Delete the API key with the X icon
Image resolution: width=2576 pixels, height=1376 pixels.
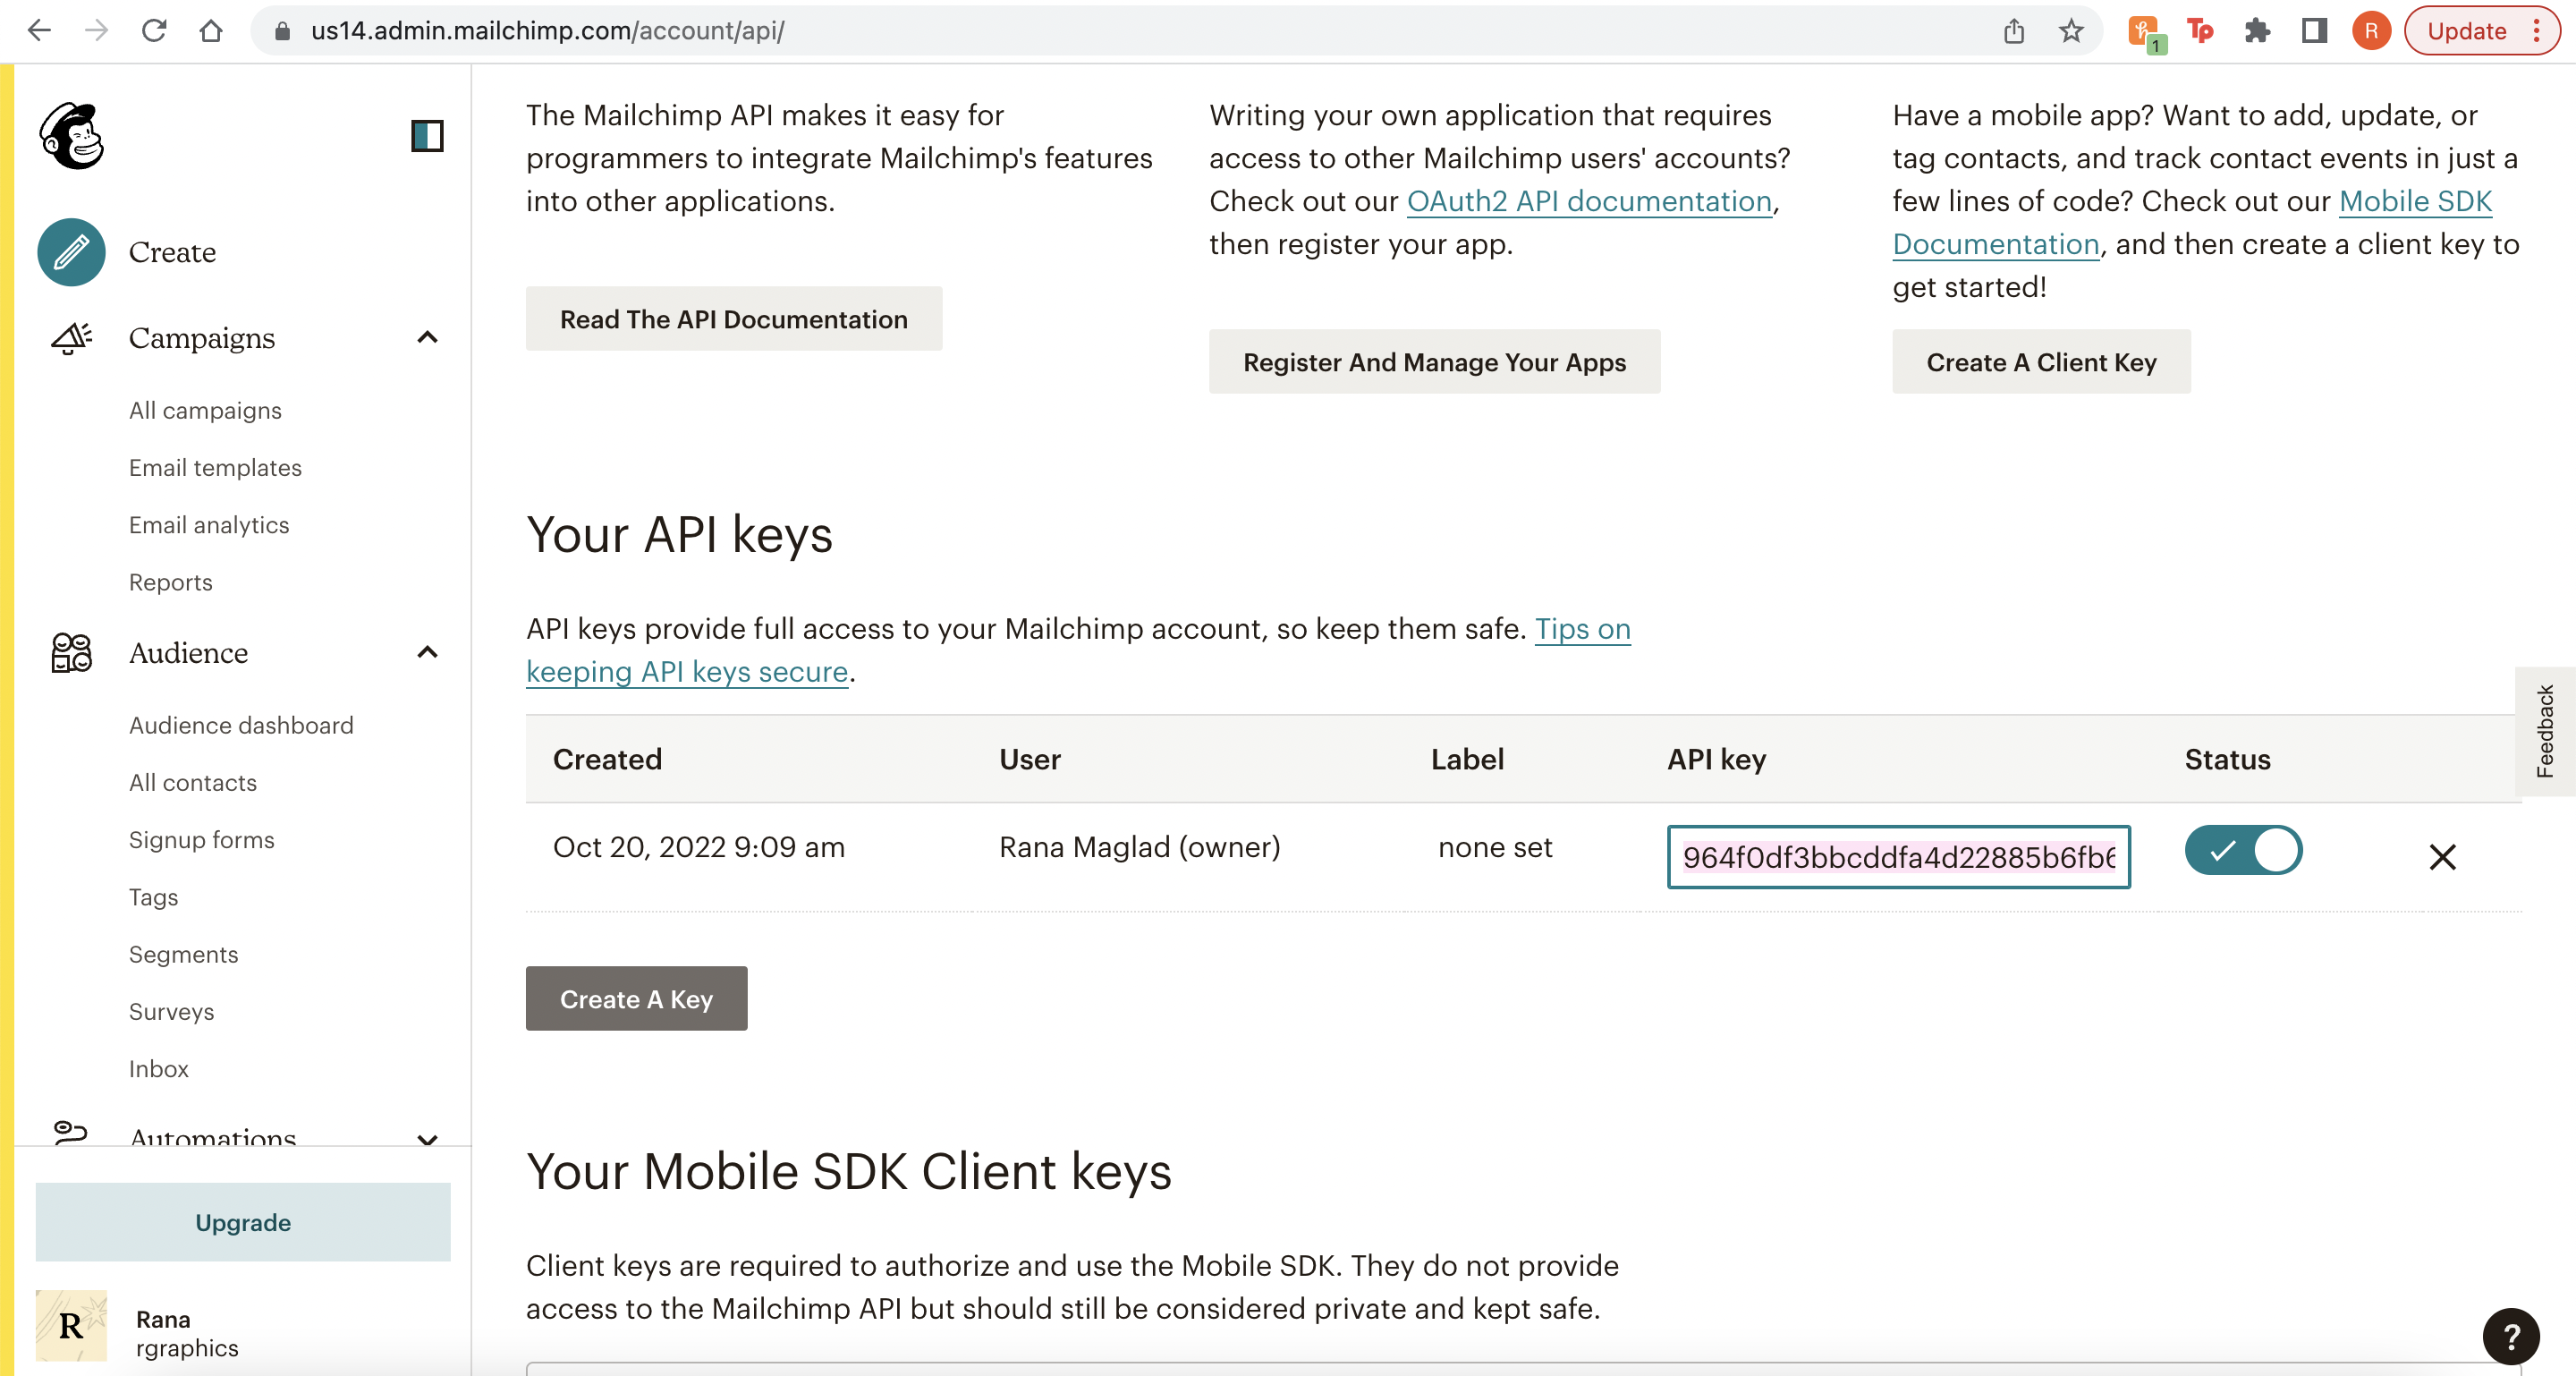(x=2442, y=857)
